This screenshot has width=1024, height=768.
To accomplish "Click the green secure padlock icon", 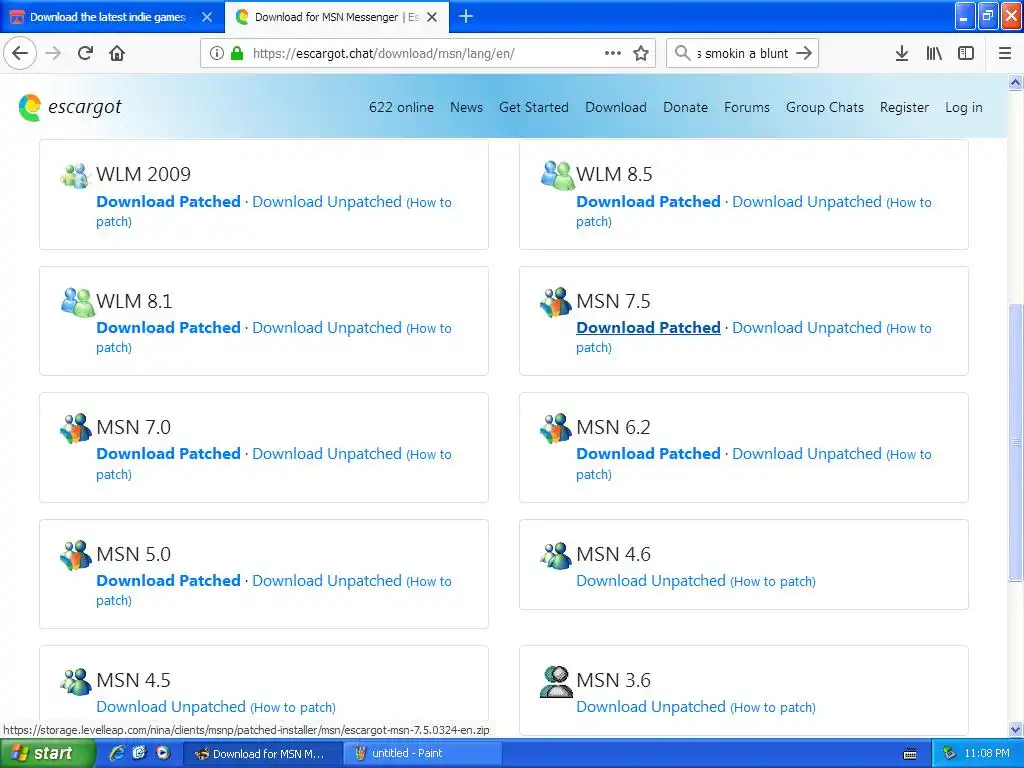I will click(x=237, y=54).
